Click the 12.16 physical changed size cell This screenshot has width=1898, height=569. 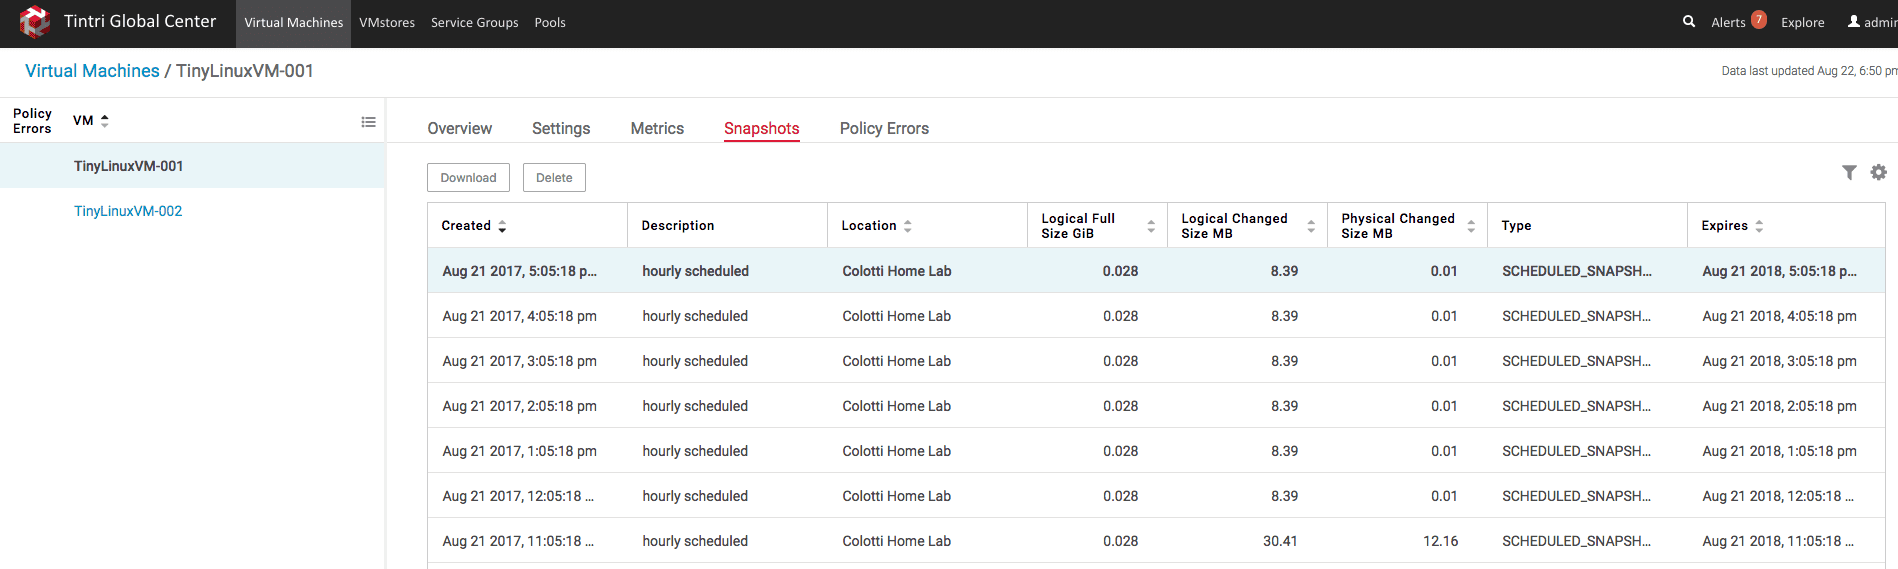pyautogui.click(x=1441, y=541)
